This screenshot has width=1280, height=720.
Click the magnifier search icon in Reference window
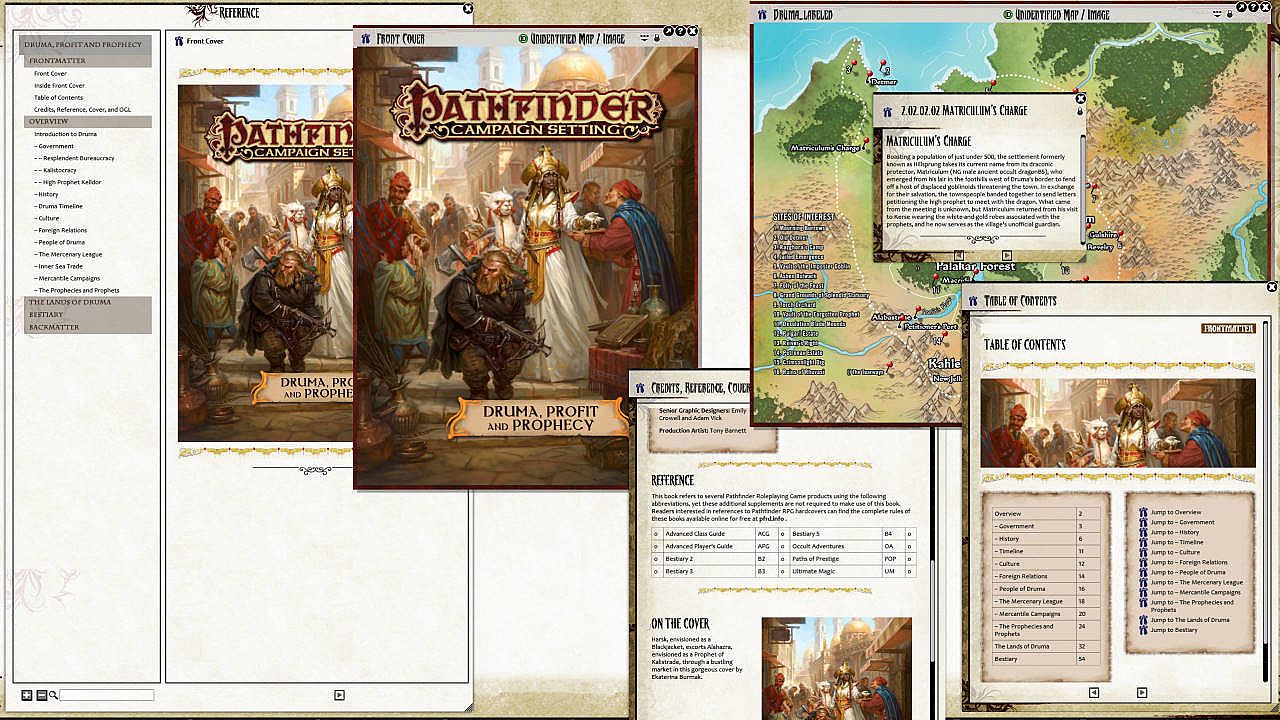pos(53,695)
